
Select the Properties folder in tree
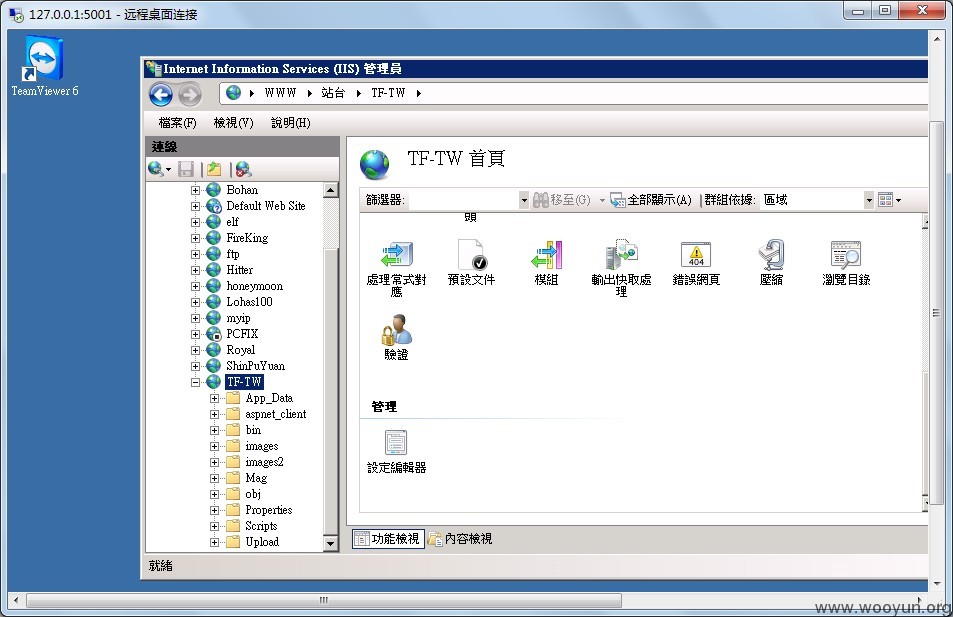pos(269,510)
